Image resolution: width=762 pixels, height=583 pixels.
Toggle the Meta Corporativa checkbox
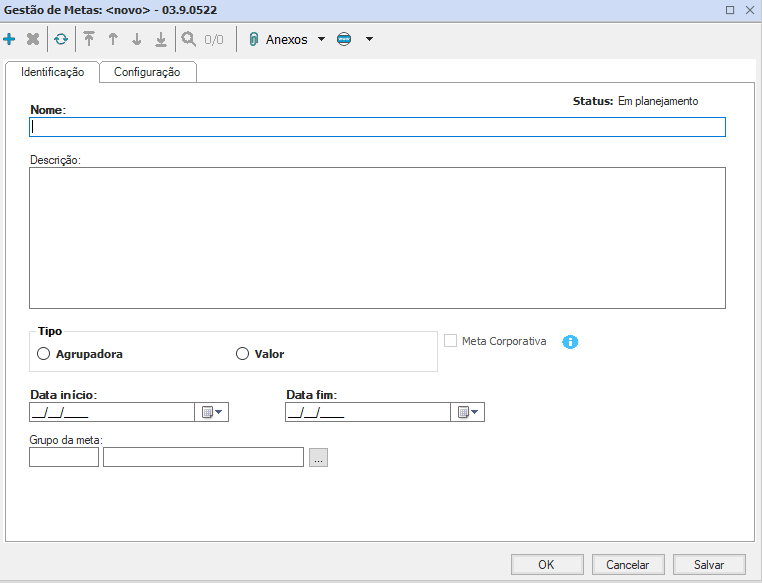pos(450,341)
